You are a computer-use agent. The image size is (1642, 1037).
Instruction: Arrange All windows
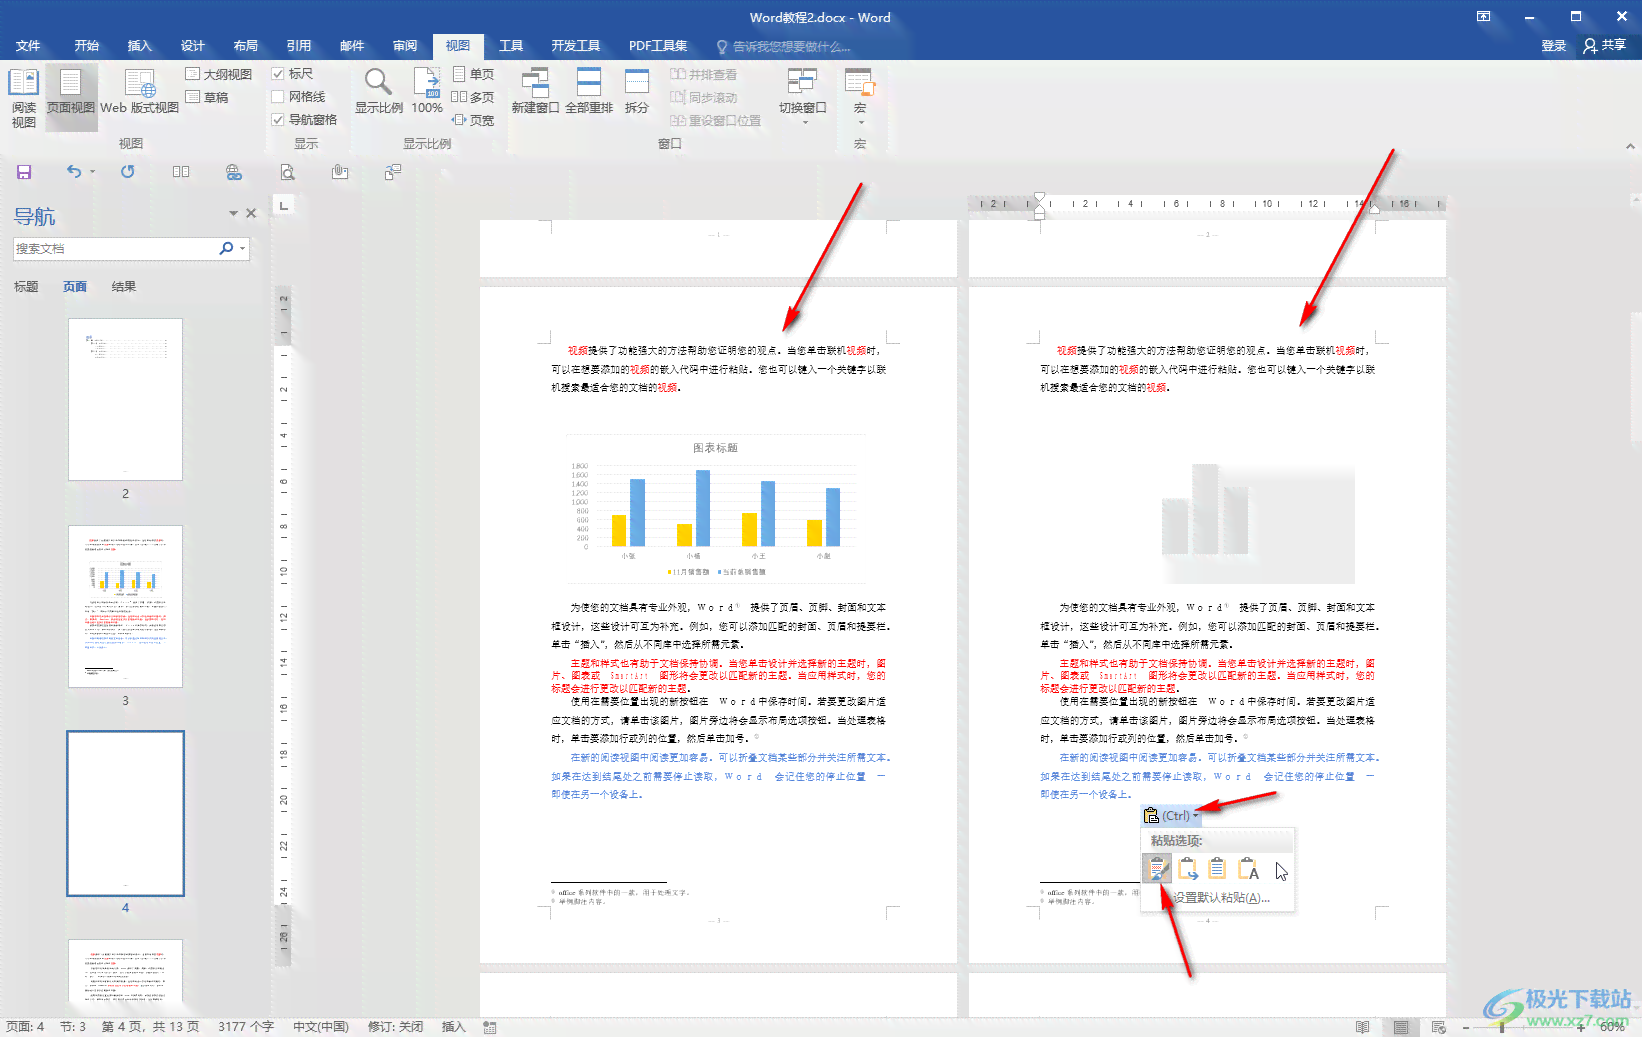(589, 91)
